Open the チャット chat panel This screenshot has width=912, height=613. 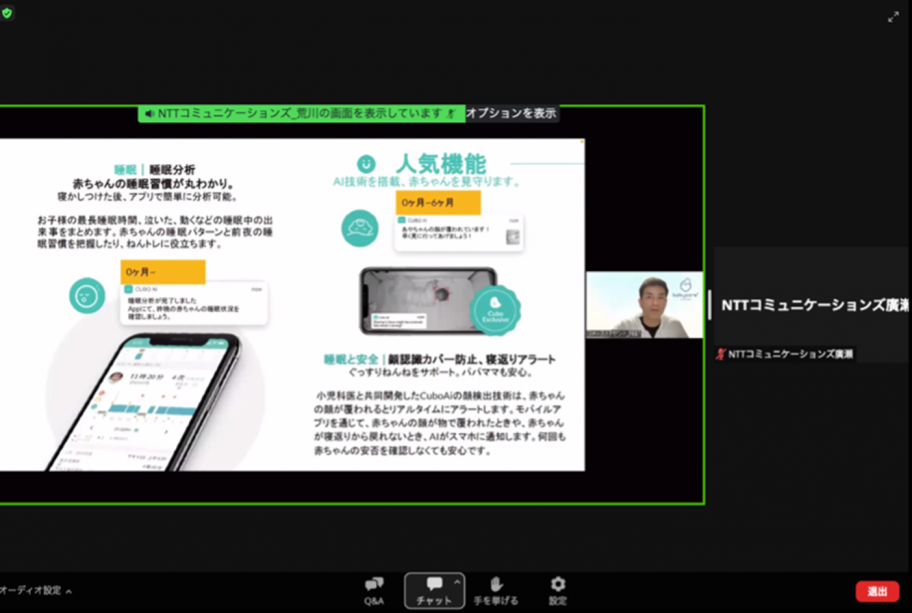434,591
